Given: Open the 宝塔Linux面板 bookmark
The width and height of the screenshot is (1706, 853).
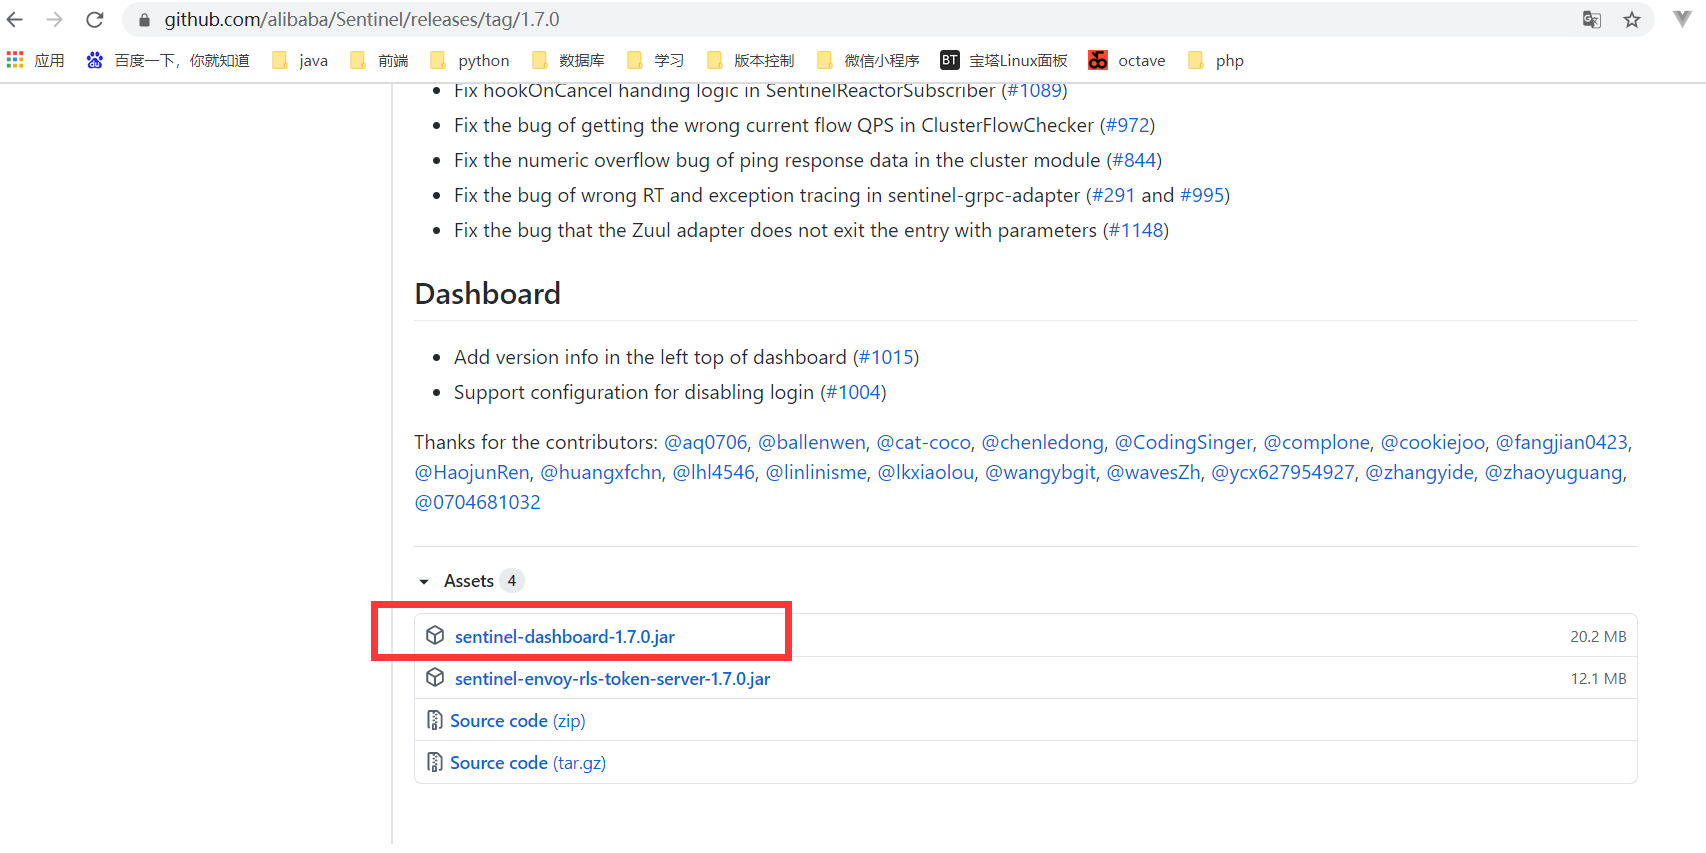Looking at the screenshot, I should pyautogui.click(x=1004, y=61).
